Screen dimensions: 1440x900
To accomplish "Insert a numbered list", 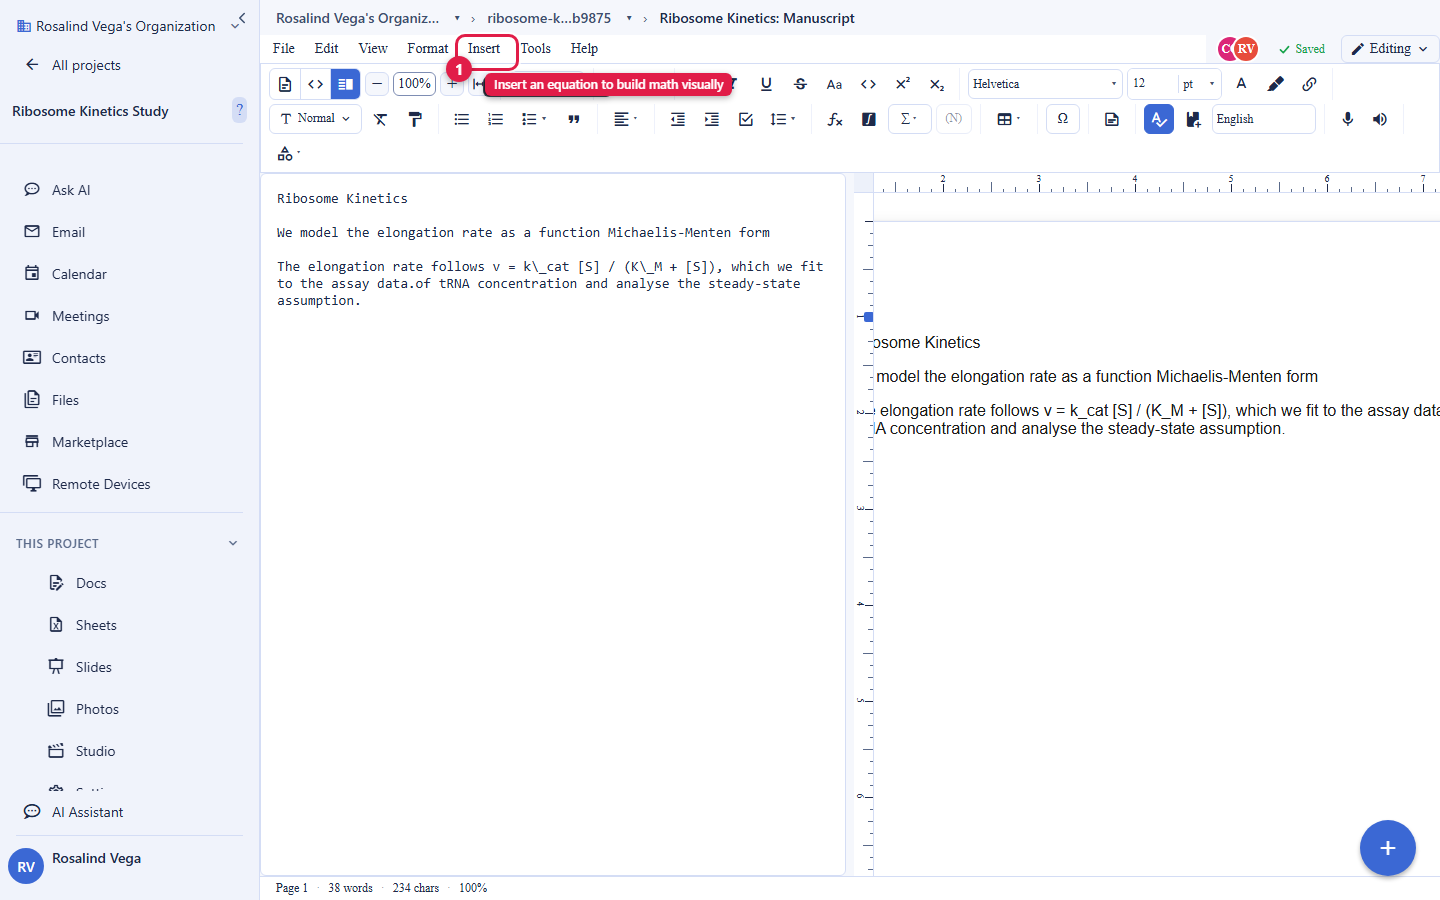I will pos(496,119).
